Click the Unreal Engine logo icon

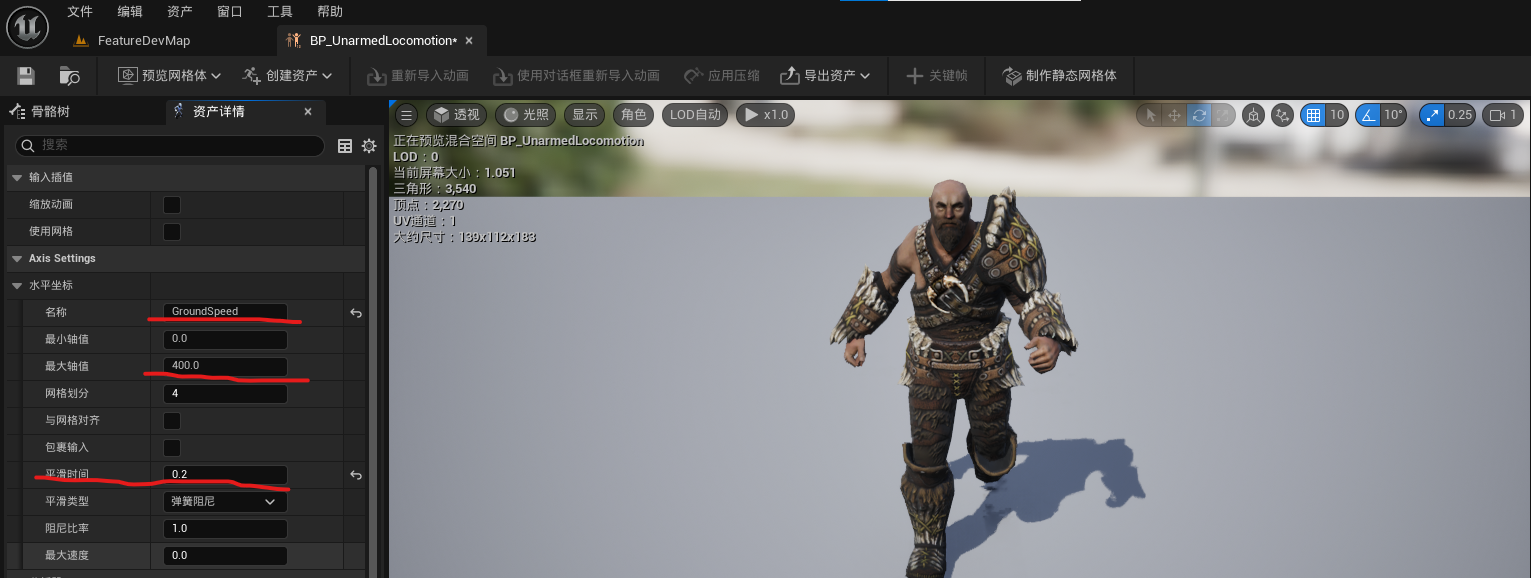coord(27,26)
